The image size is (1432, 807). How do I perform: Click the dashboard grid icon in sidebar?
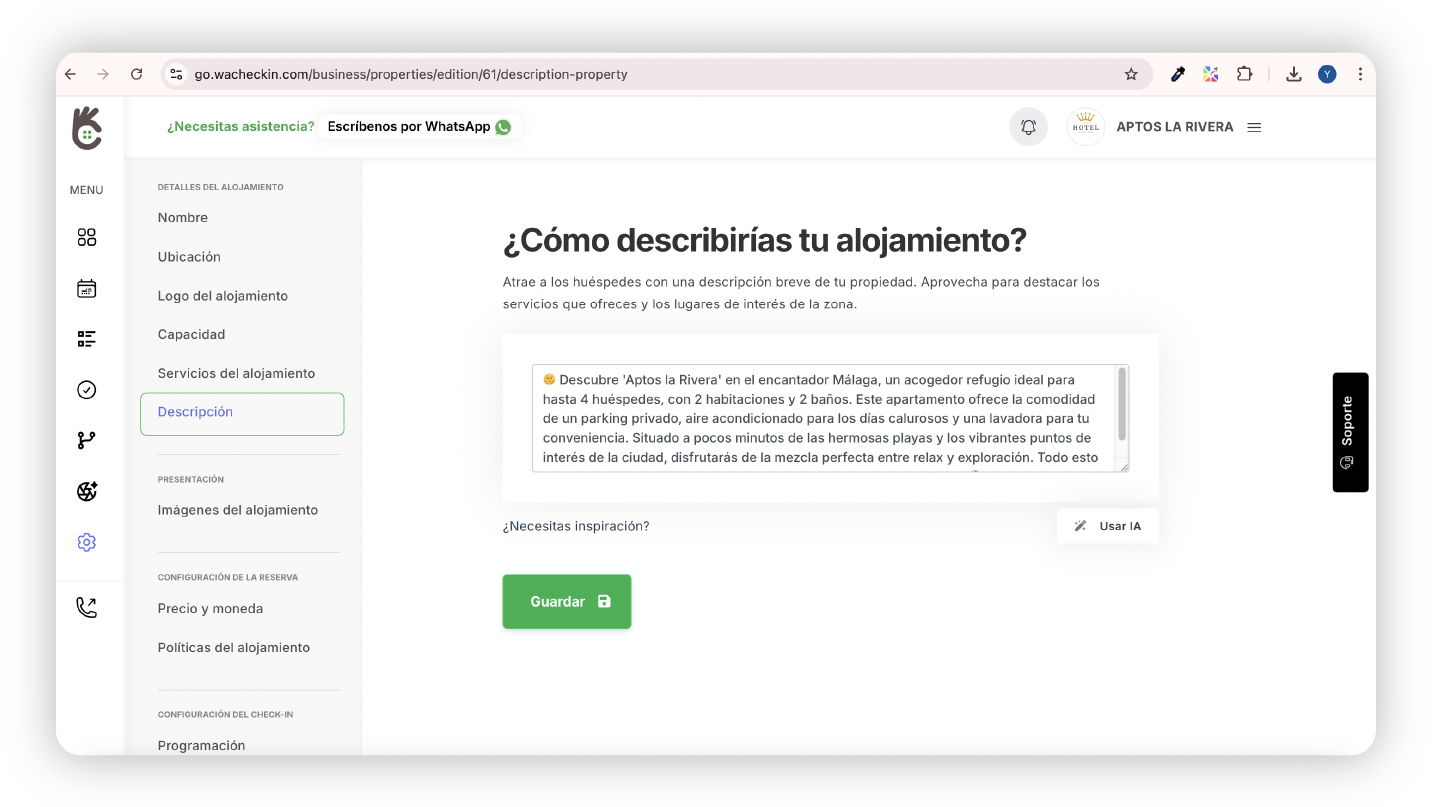pos(87,237)
